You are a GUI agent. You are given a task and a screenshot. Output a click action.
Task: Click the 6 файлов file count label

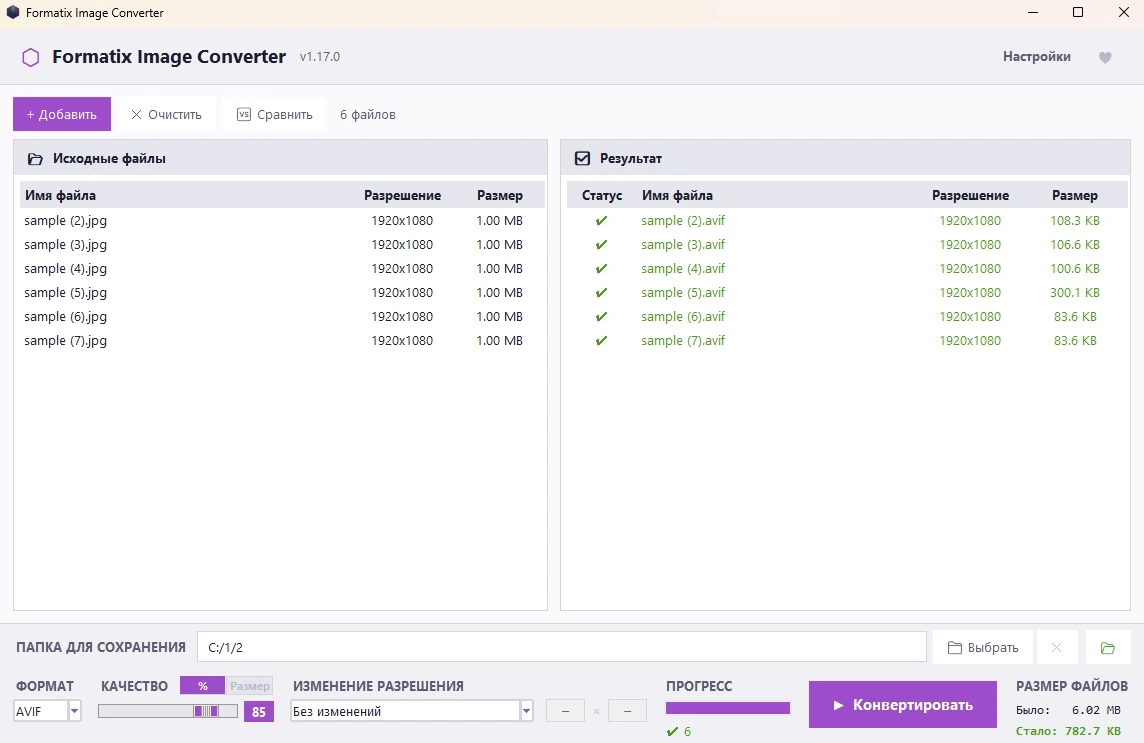pos(368,115)
